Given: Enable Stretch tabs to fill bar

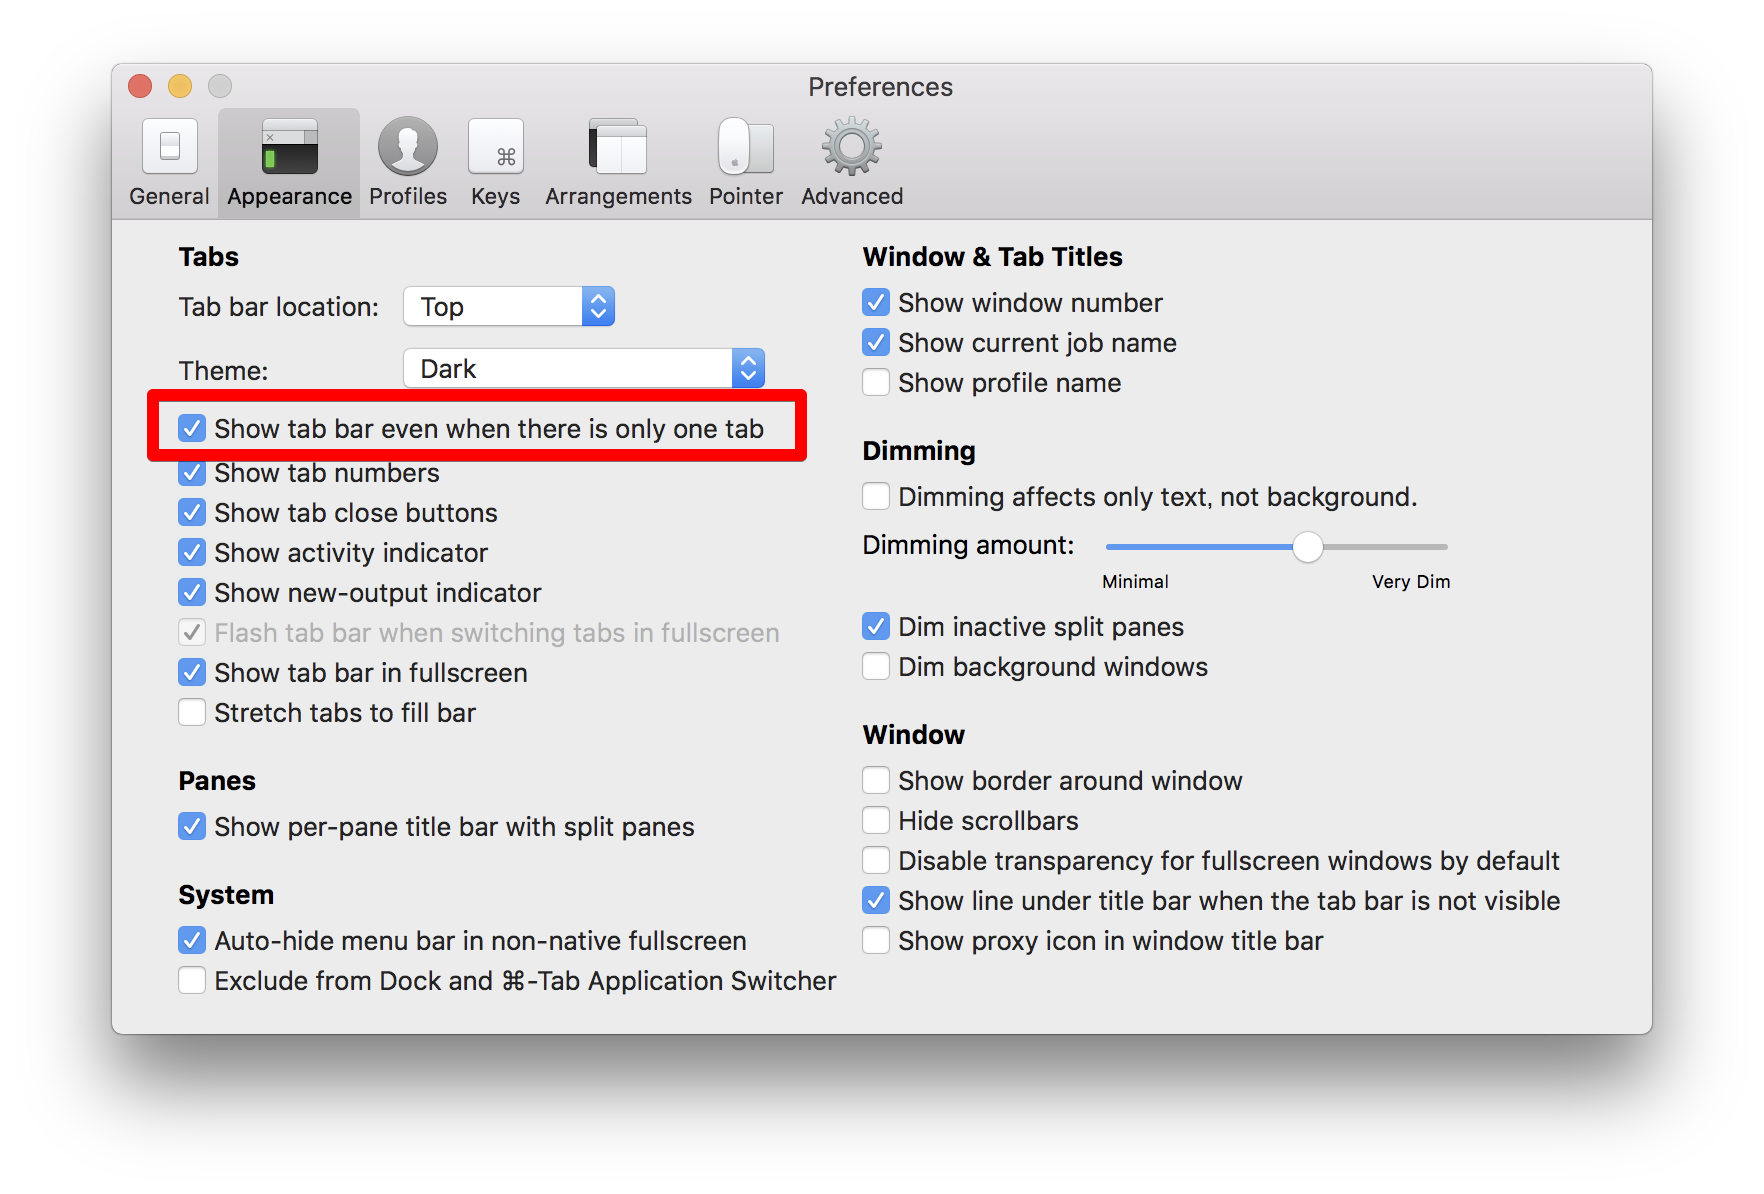Looking at the screenshot, I should 192,712.
